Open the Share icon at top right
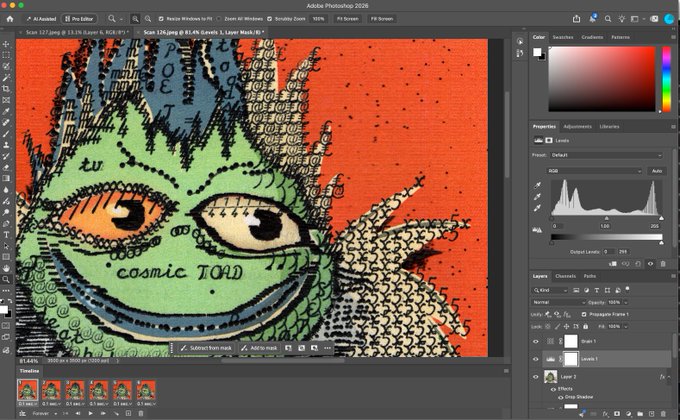The width and height of the screenshot is (680, 420). tap(576, 19)
